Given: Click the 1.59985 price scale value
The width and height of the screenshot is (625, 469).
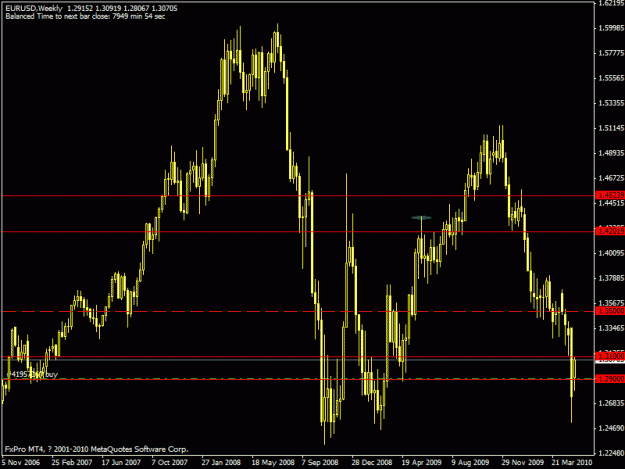Looking at the screenshot, I should click(611, 28).
